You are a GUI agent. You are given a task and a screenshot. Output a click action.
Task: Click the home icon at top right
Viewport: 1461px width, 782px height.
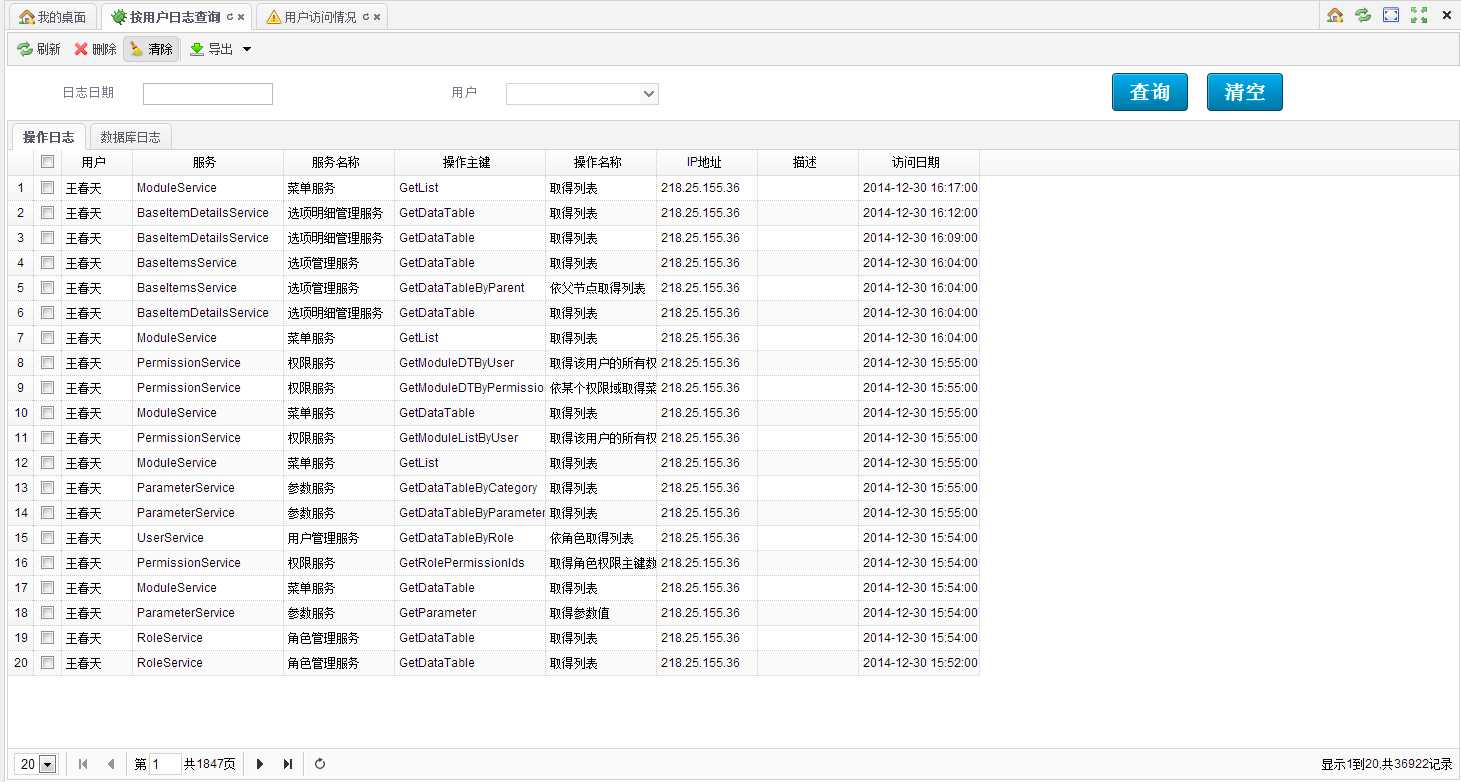point(1334,15)
